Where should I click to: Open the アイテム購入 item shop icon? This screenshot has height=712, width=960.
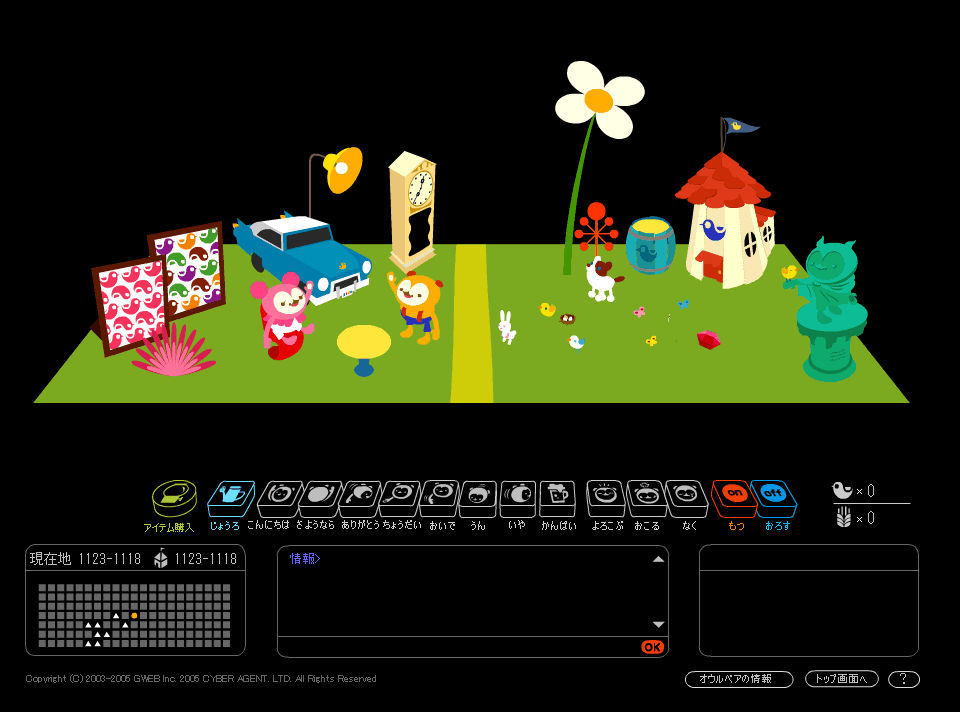pyautogui.click(x=173, y=497)
